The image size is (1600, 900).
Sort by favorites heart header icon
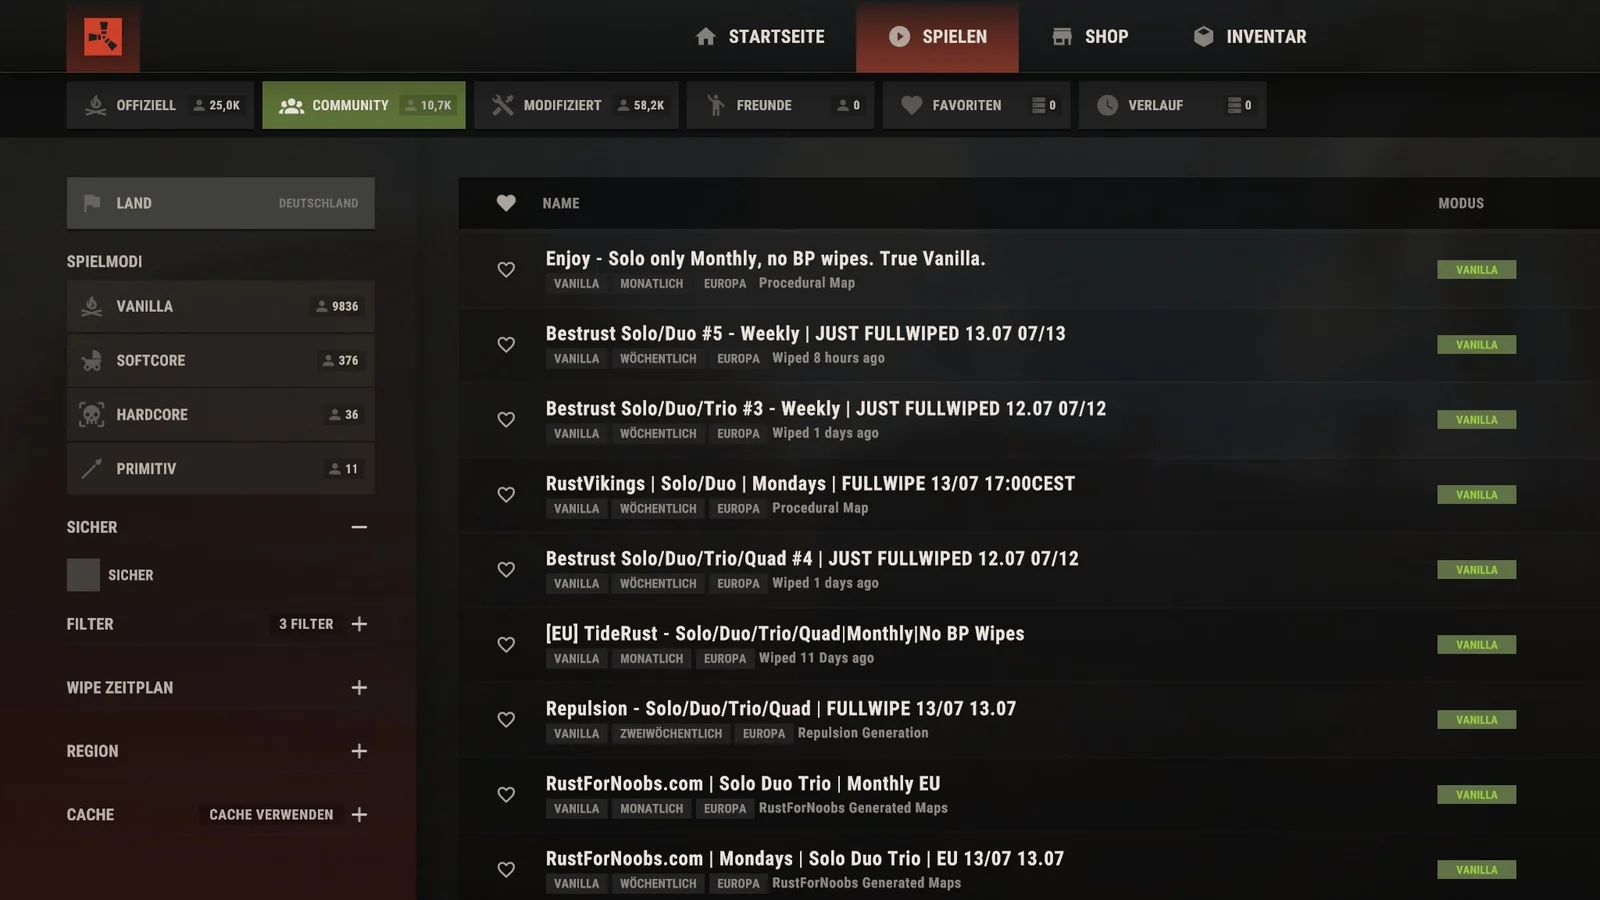pyautogui.click(x=506, y=203)
